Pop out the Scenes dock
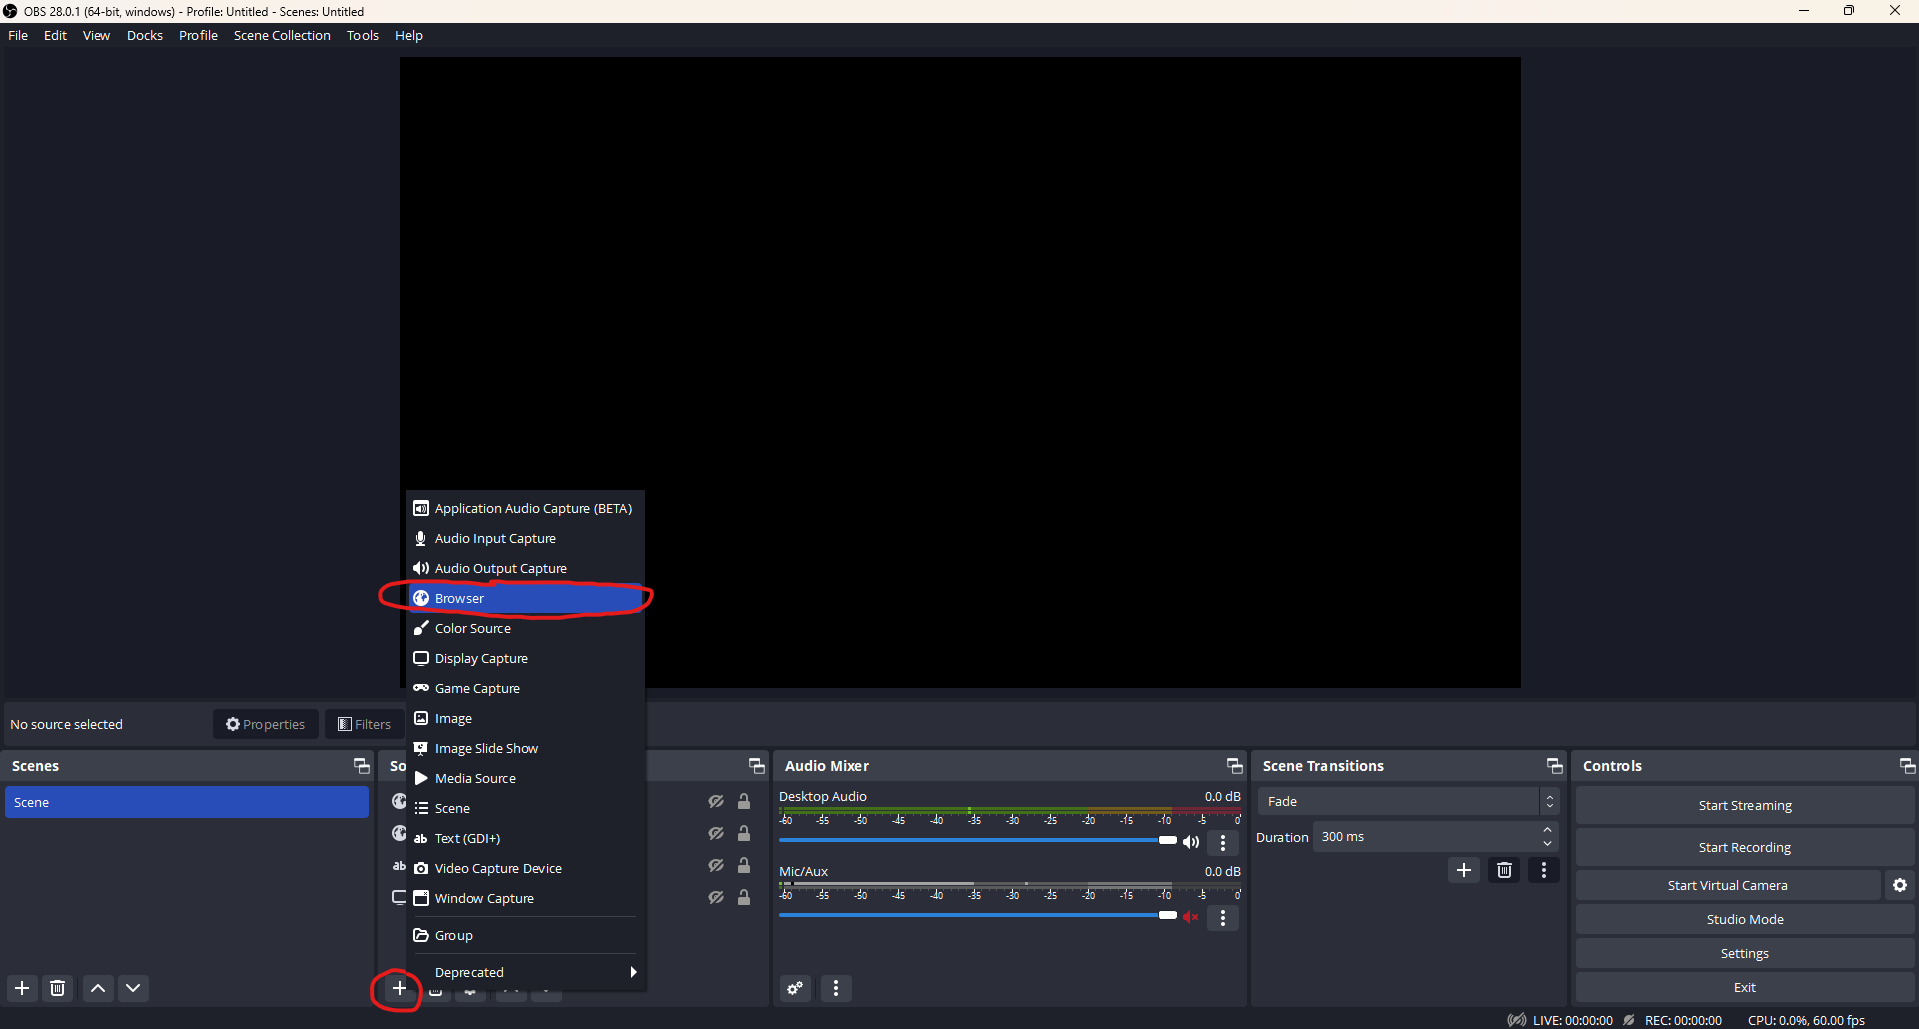The height and width of the screenshot is (1029, 1919). (362, 766)
